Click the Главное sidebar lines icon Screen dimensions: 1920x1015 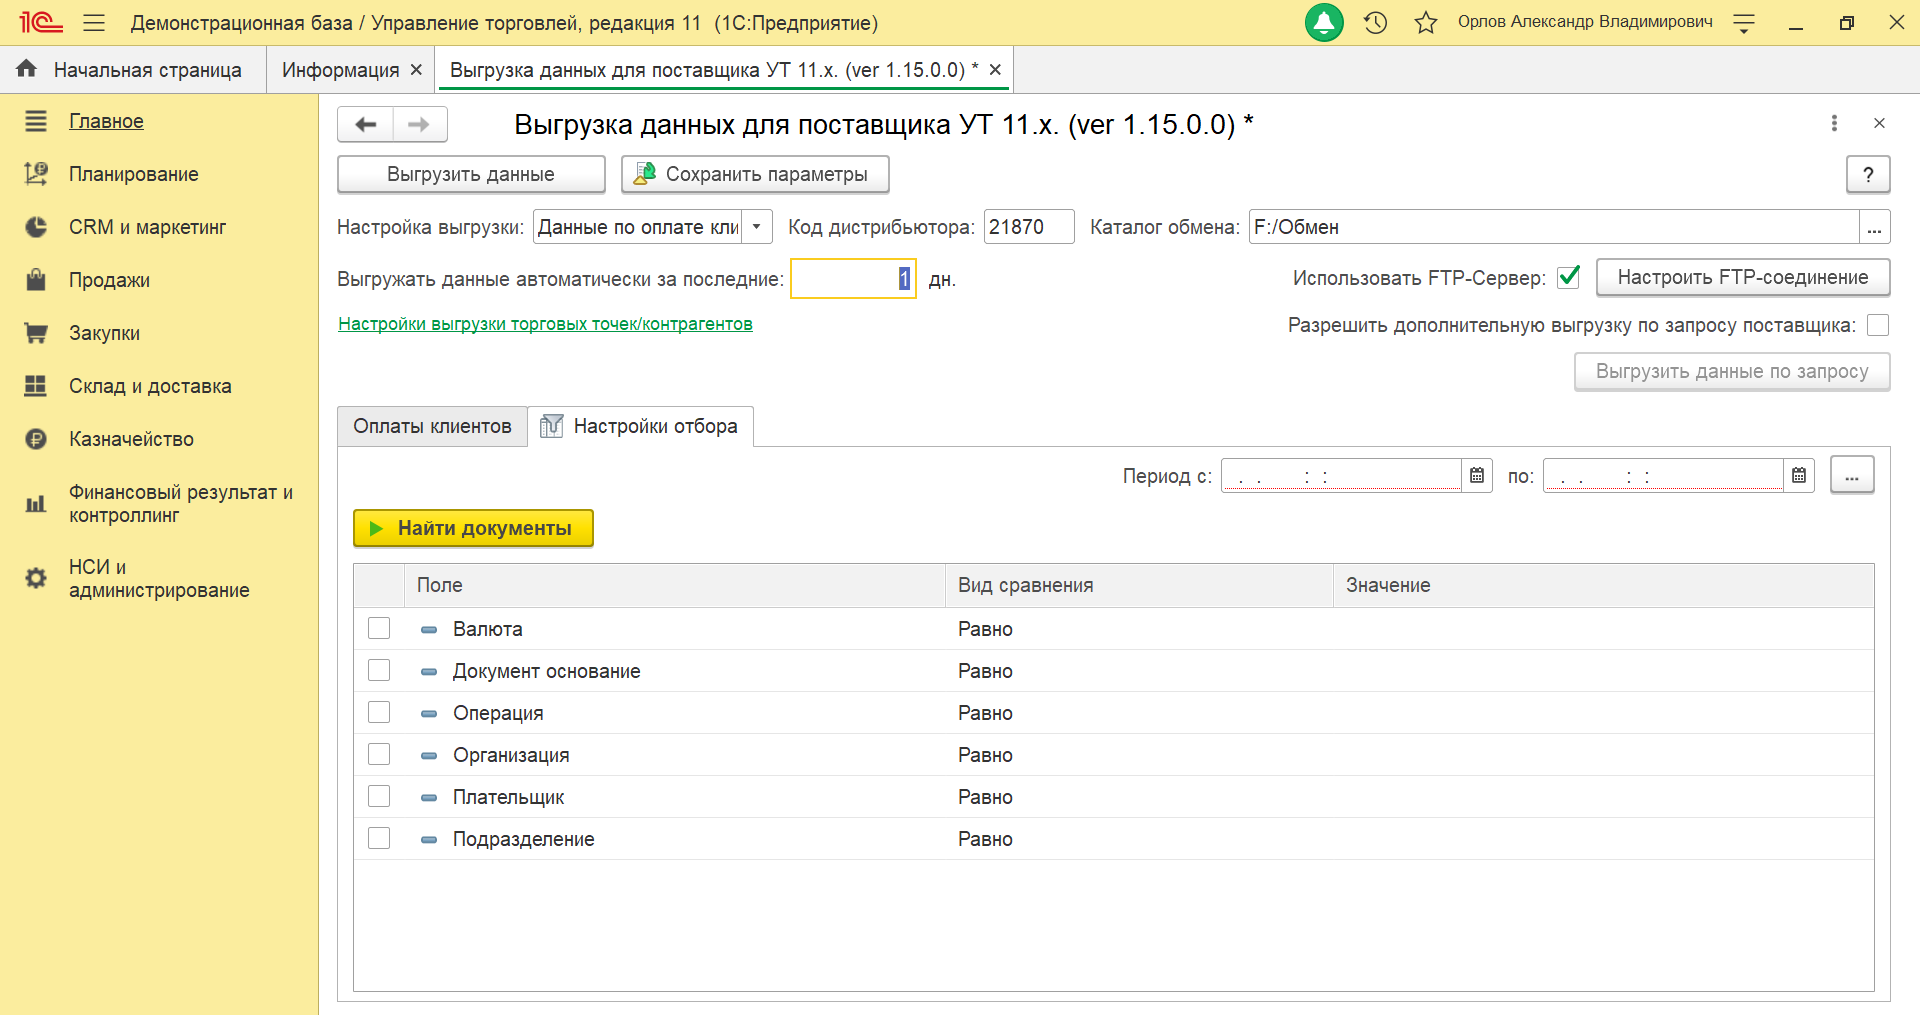36,121
